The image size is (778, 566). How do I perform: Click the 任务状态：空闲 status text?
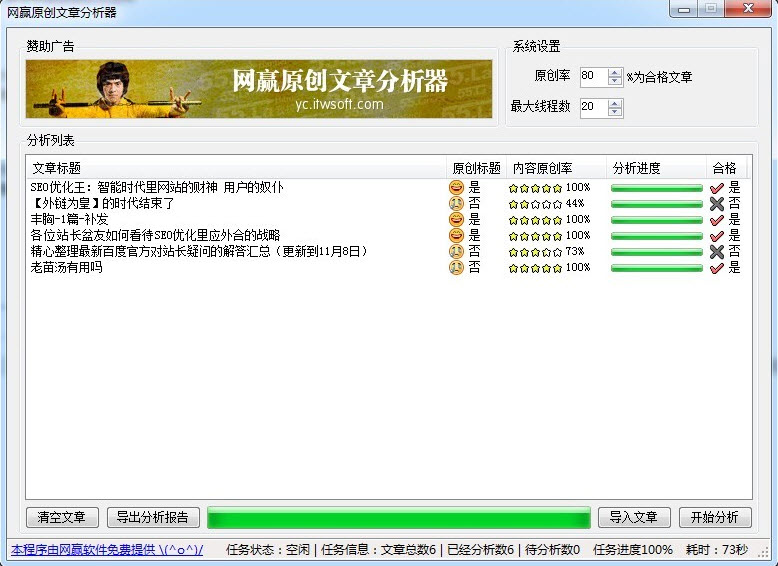268,550
